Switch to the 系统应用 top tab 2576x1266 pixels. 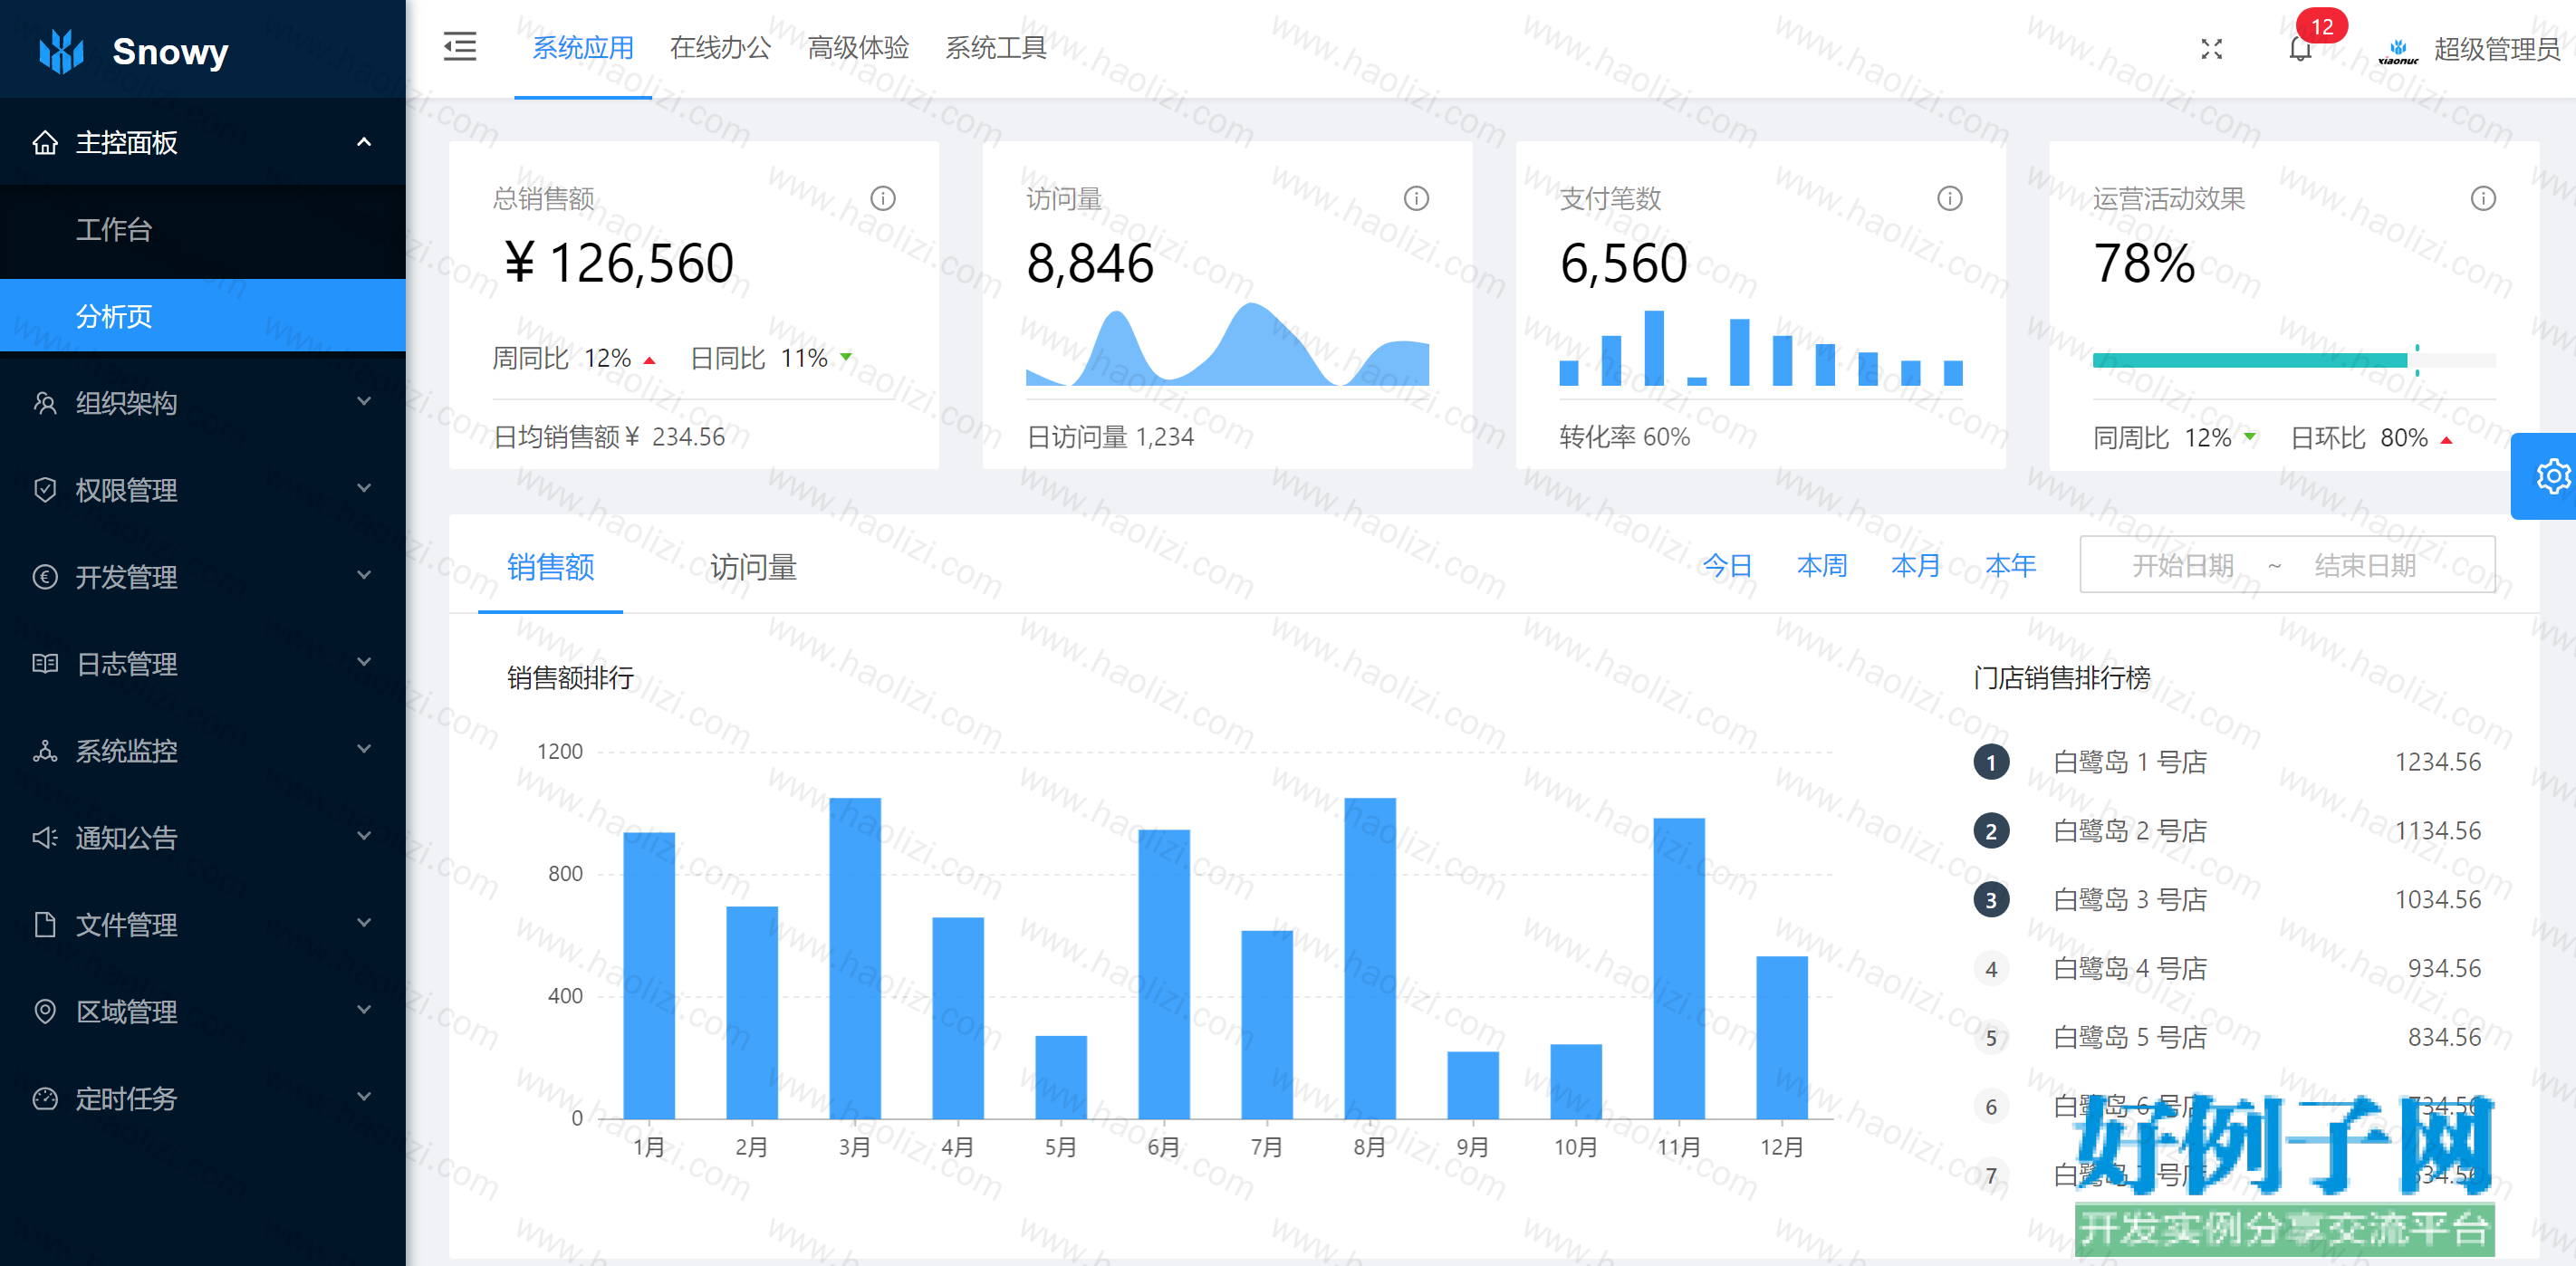click(583, 48)
